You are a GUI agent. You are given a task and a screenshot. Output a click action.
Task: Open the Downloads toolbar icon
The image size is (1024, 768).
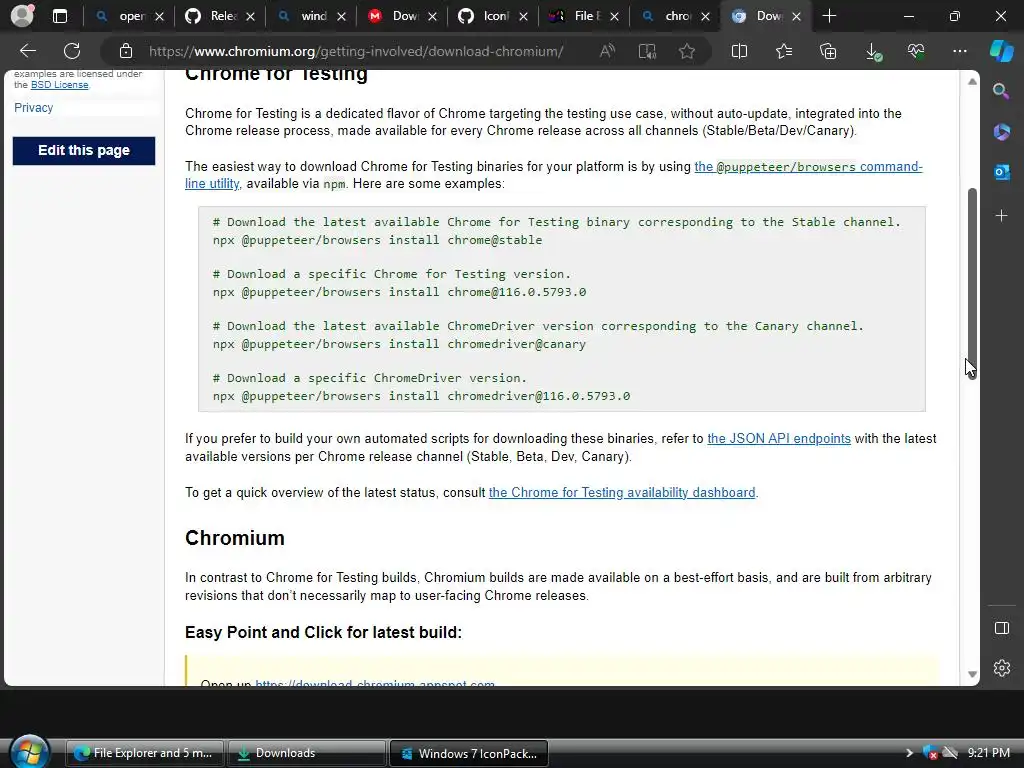coord(873,52)
